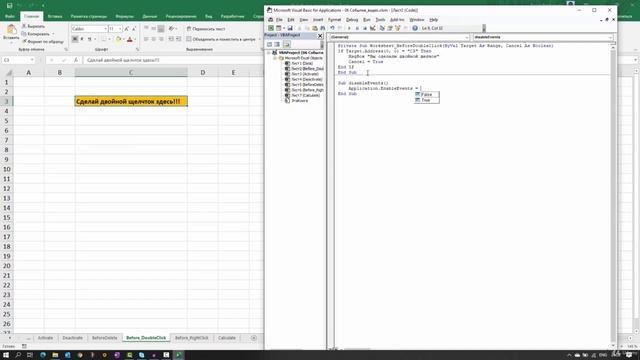Click Windows Start button on taskbar
640x360 pixels.
pyautogui.click(x=6, y=355)
